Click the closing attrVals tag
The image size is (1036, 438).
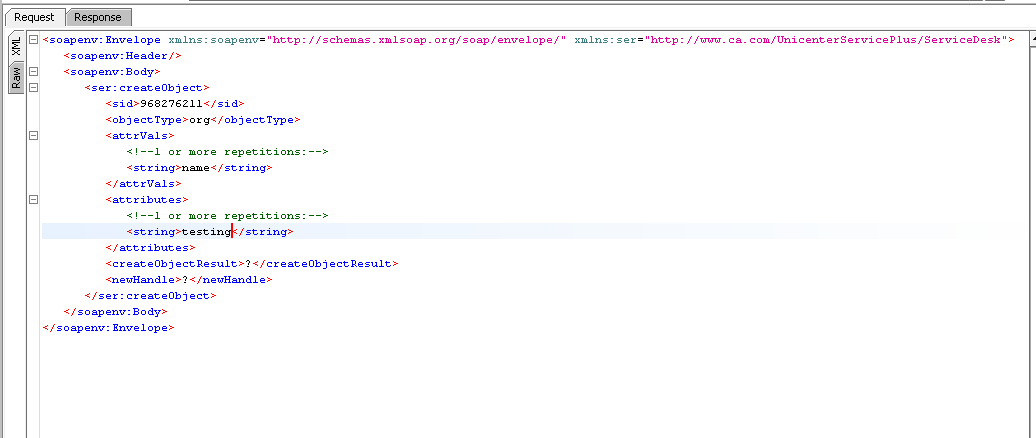(143, 184)
